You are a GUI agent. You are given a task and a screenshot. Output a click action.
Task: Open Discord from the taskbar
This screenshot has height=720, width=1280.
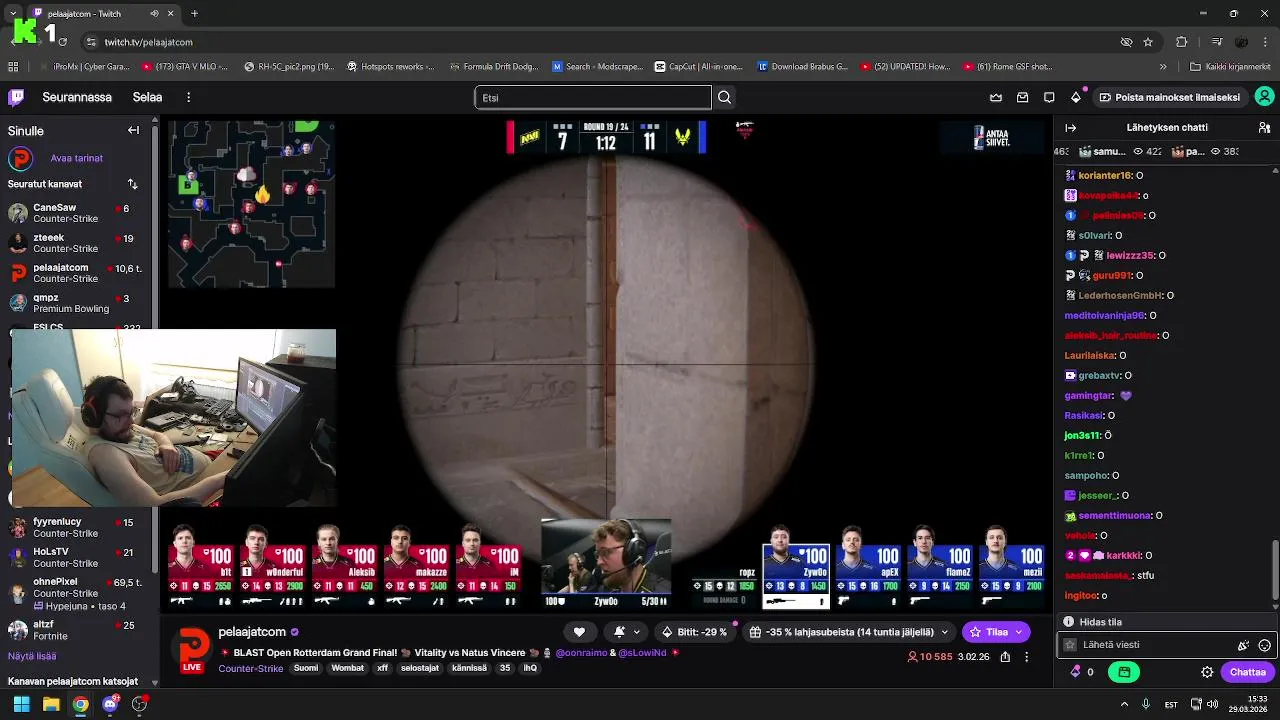pyautogui.click(x=110, y=704)
